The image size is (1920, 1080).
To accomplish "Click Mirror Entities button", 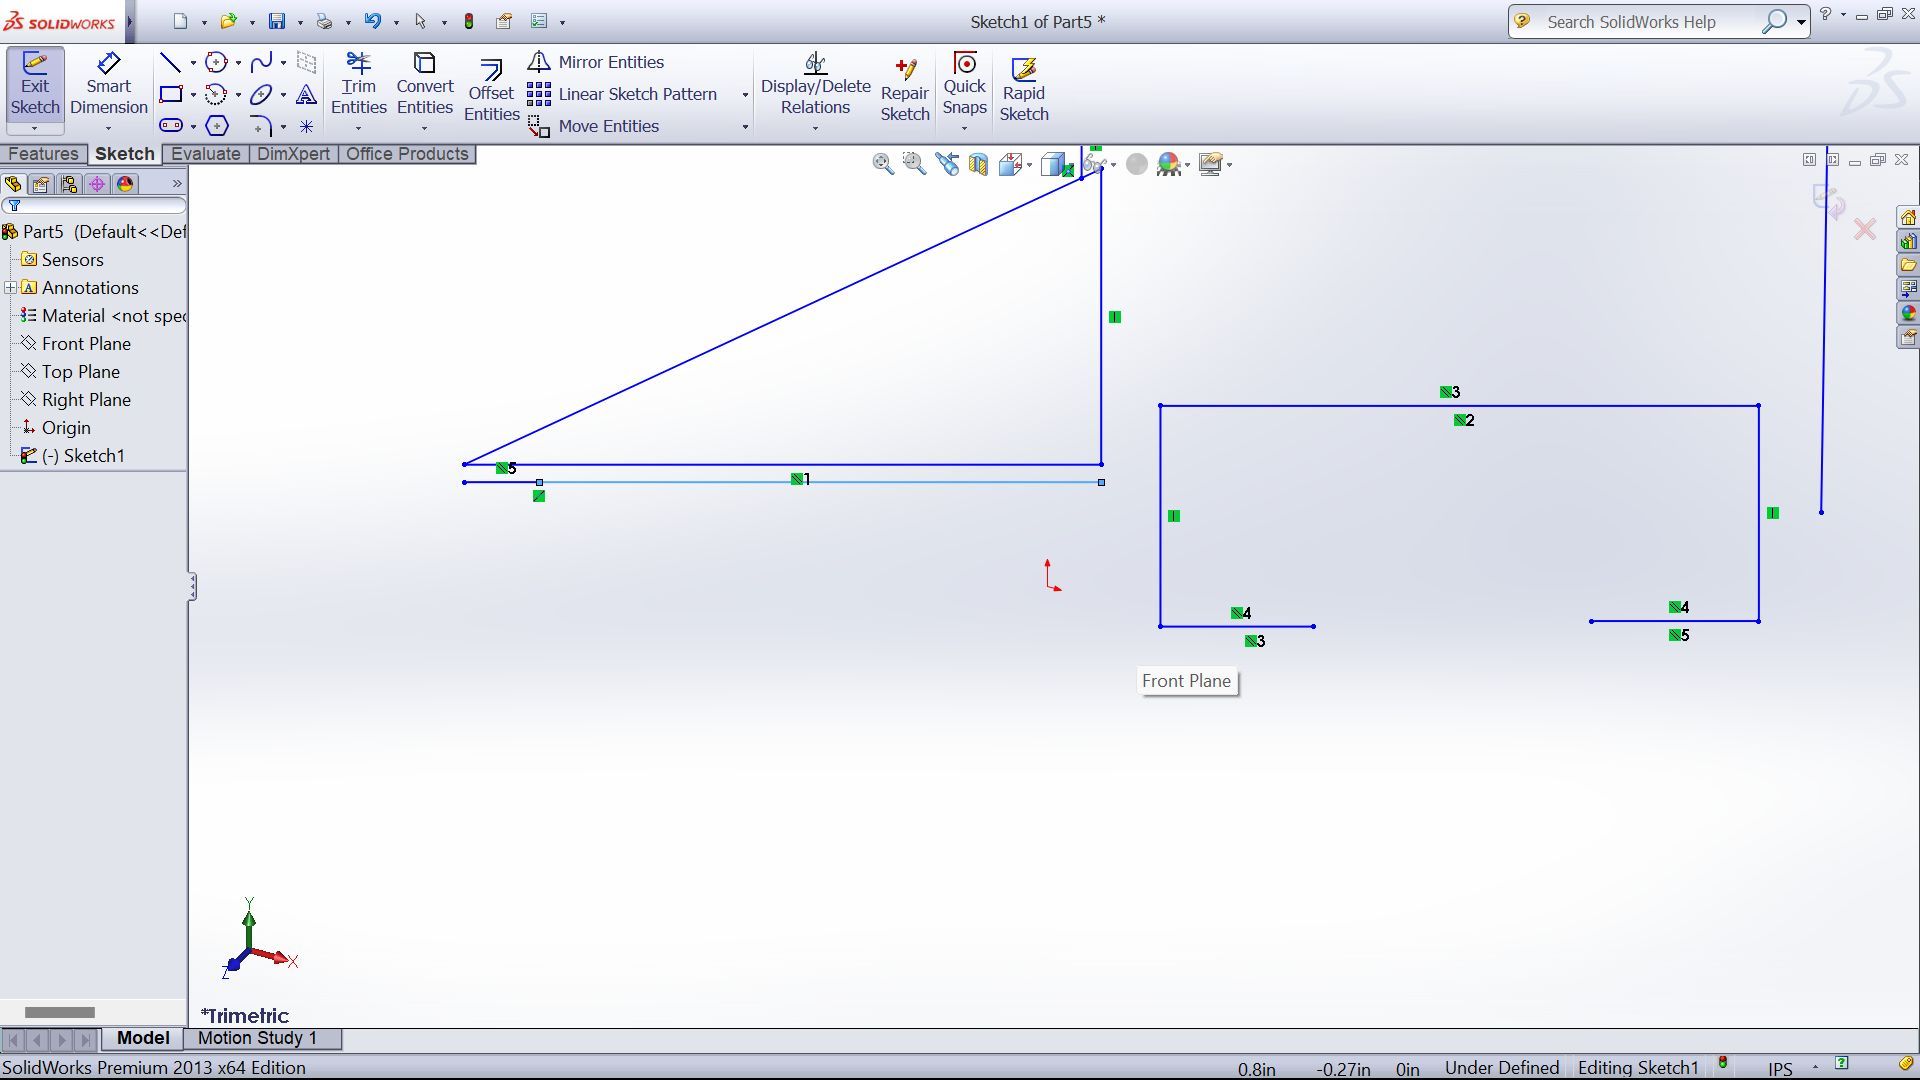I will click(x=596, y=62).
